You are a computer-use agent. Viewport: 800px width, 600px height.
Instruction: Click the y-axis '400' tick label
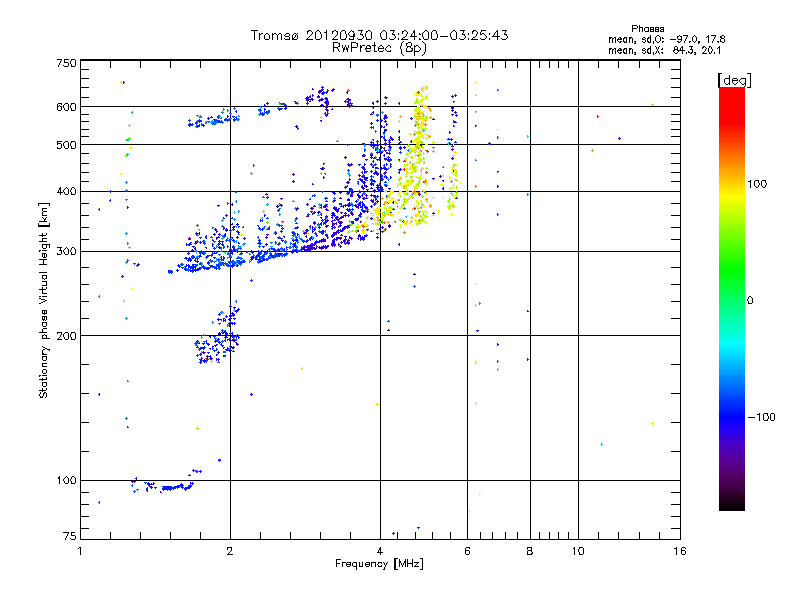66,191
